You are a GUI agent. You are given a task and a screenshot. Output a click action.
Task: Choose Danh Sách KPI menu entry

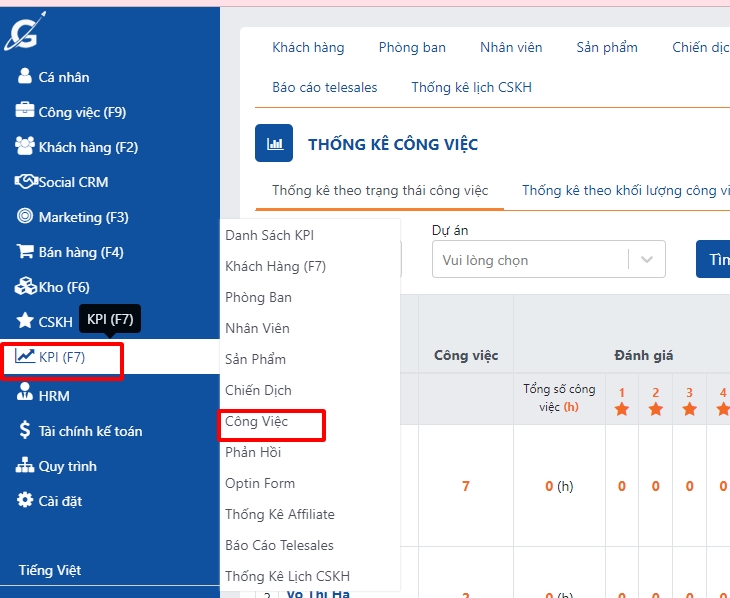(x=269, y=235)
